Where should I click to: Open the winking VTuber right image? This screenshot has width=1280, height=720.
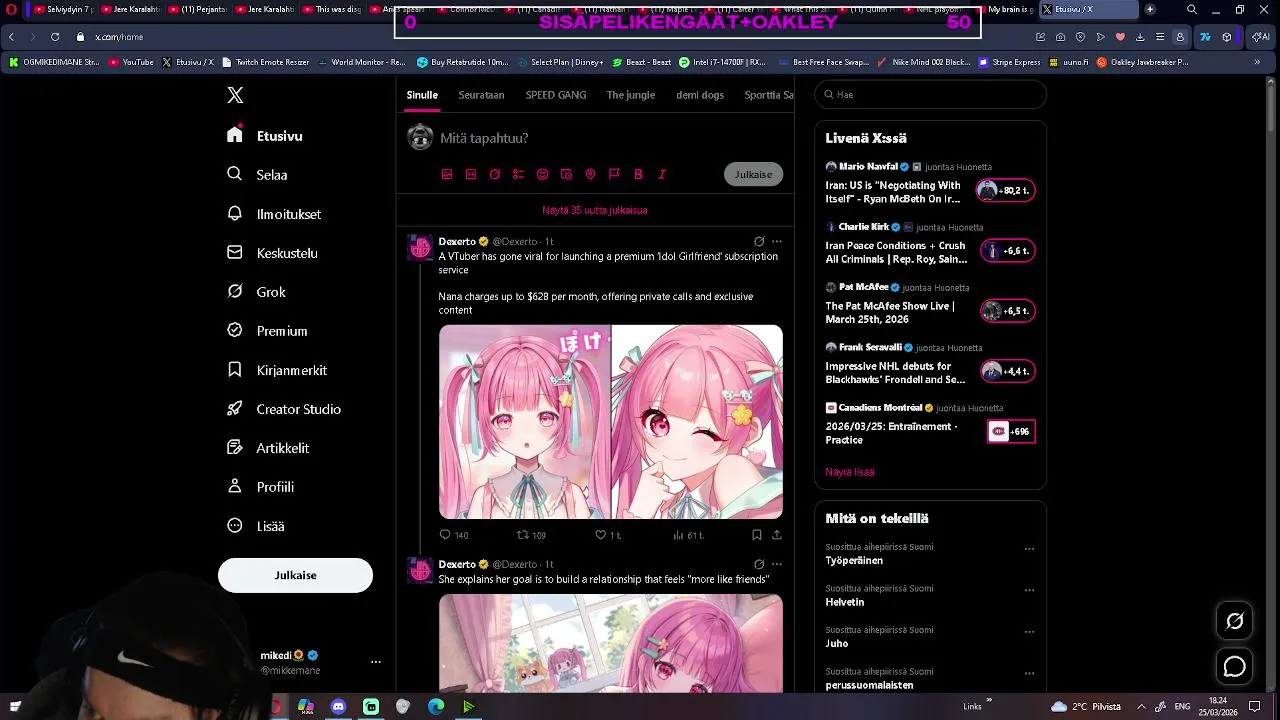pyautogui.click(x=698, y=421)
